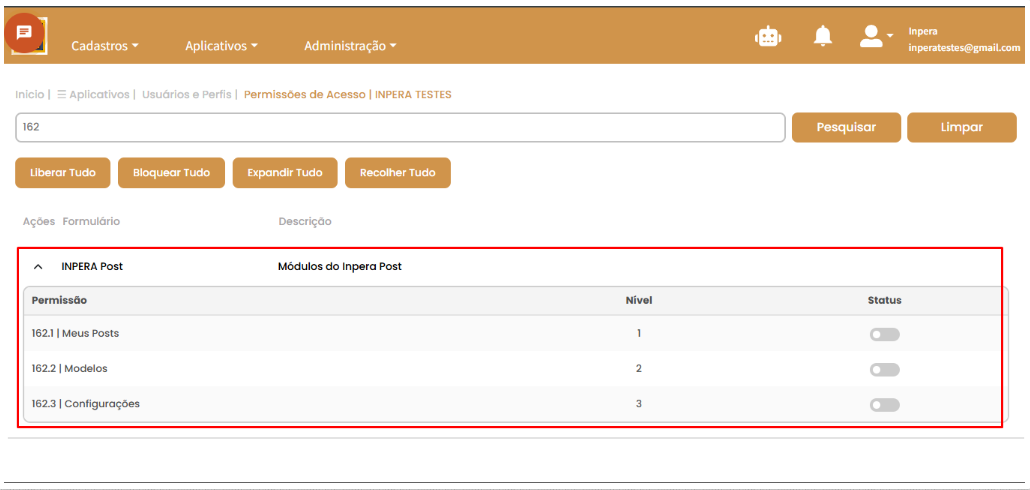Enable status switch for 162.2 Modelos
This screenshot has height=490, width=1030.
tap(884, 370)
